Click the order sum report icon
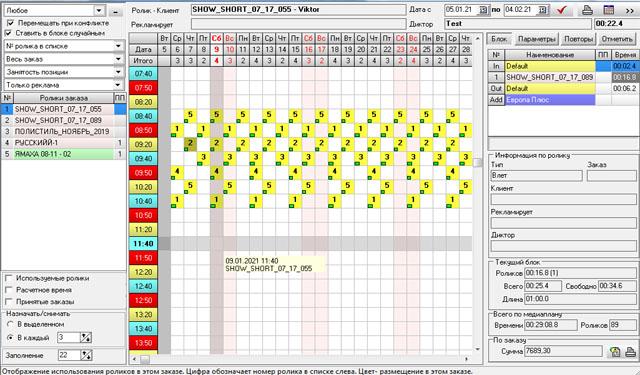The width and height of the screenshot is (640, 375). (x=615, y=352)
